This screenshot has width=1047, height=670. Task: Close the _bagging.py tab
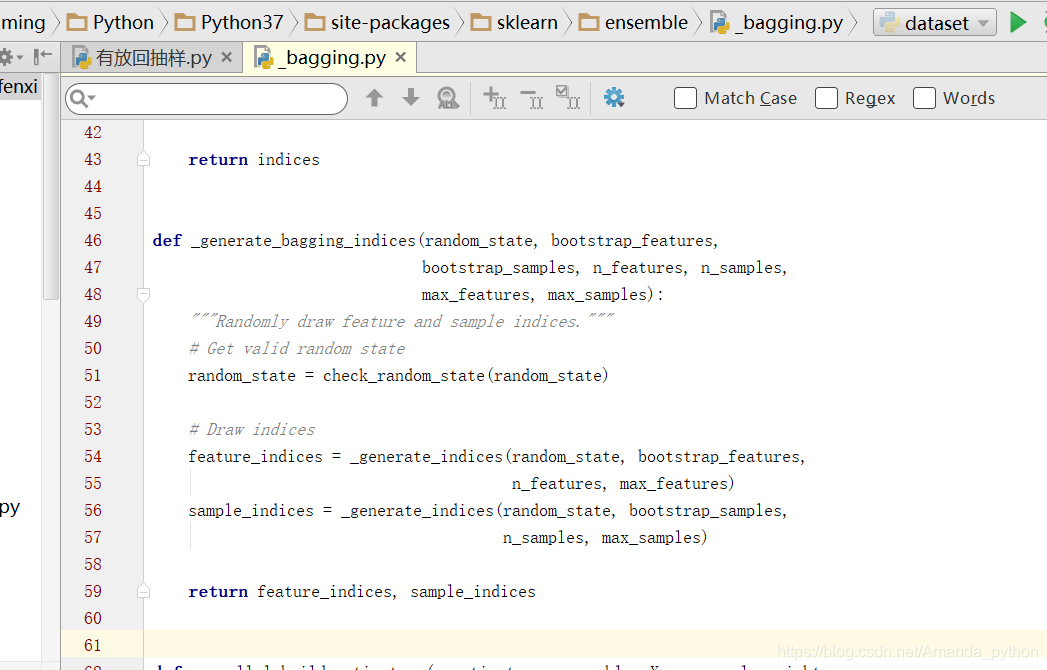point(401,57)
